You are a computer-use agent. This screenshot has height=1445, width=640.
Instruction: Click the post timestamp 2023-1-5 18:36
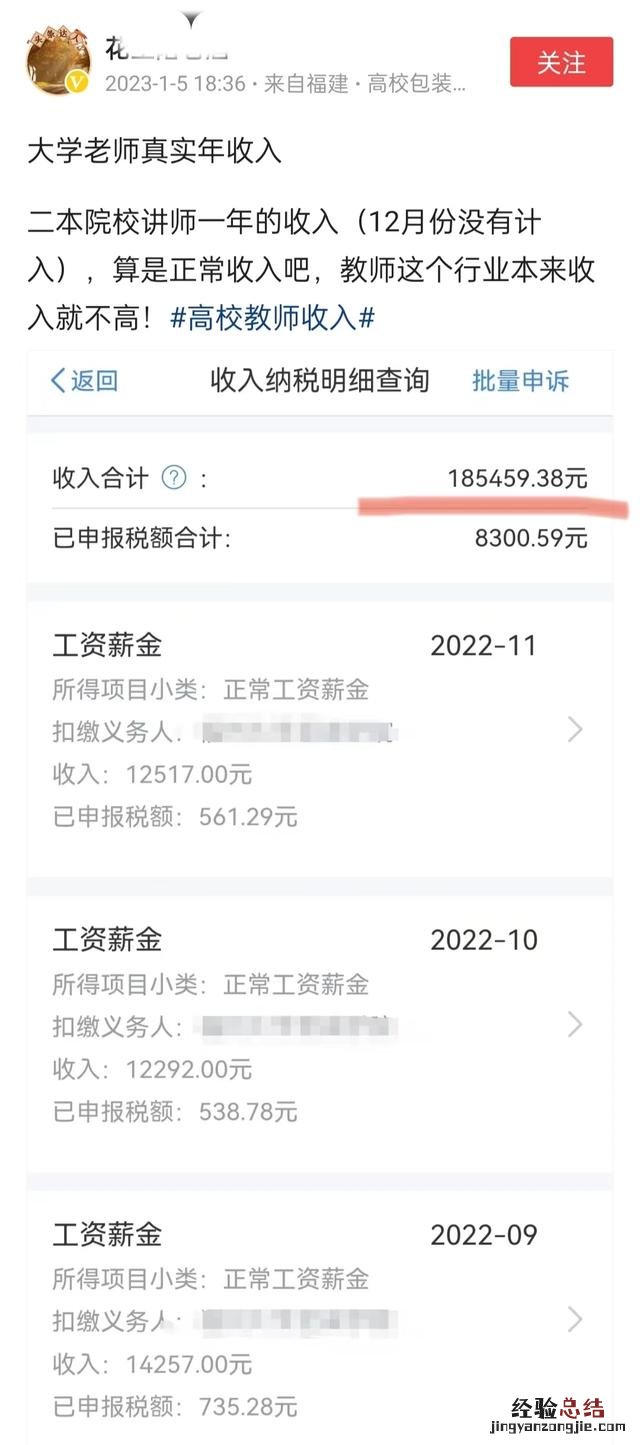[175, 84]
